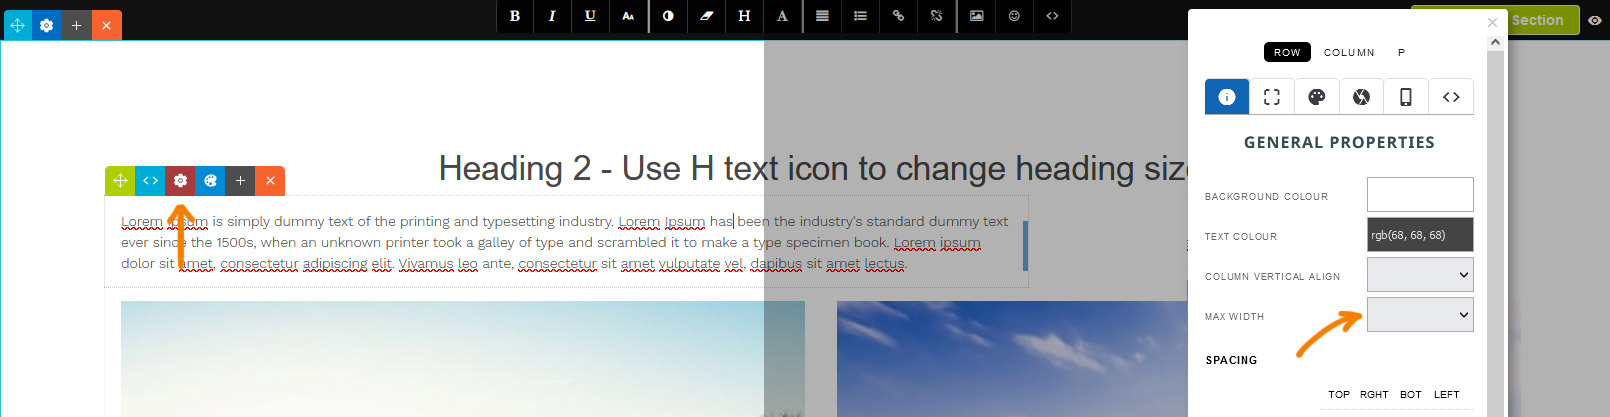Toggle bold formatting in the text toolbar

coord(515,16)
